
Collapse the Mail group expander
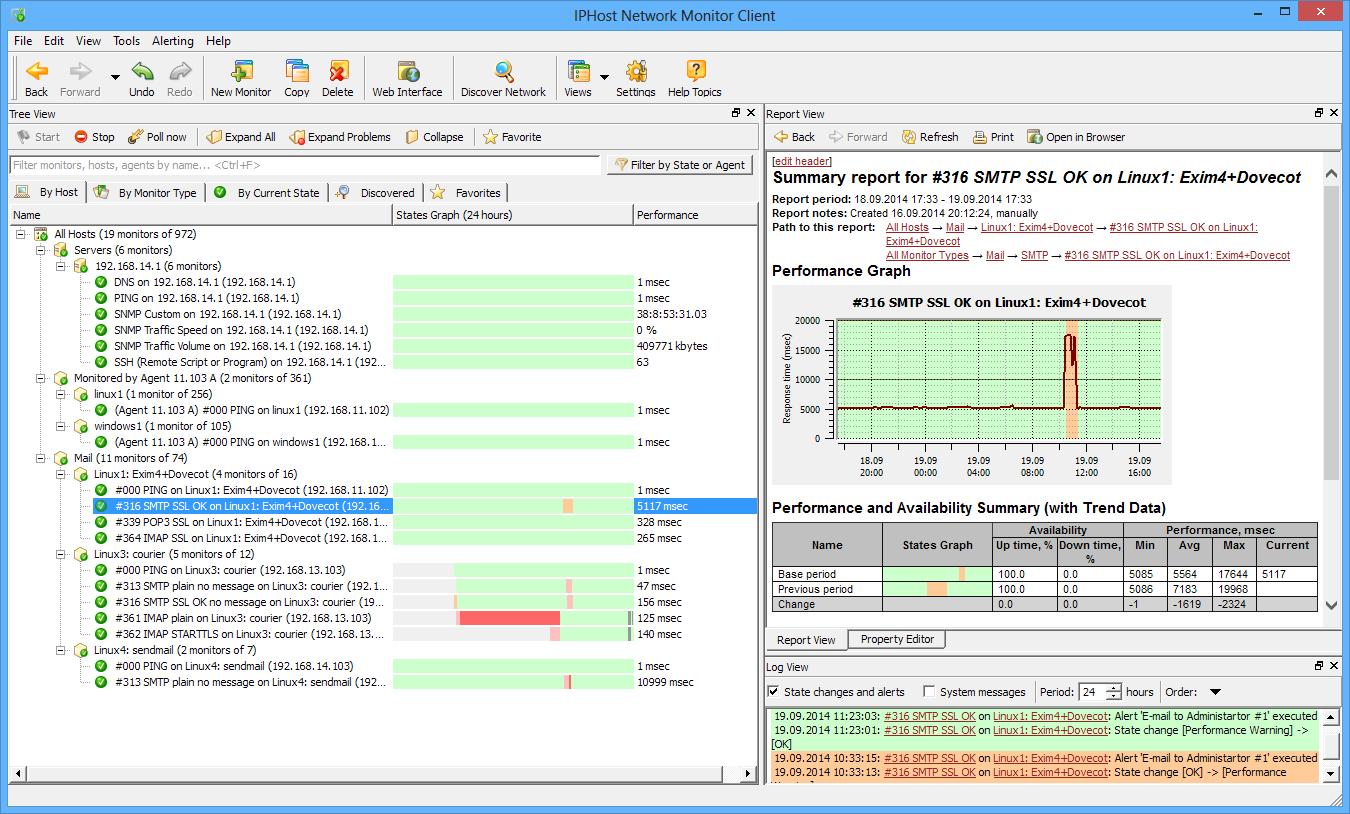click(41, 458)
